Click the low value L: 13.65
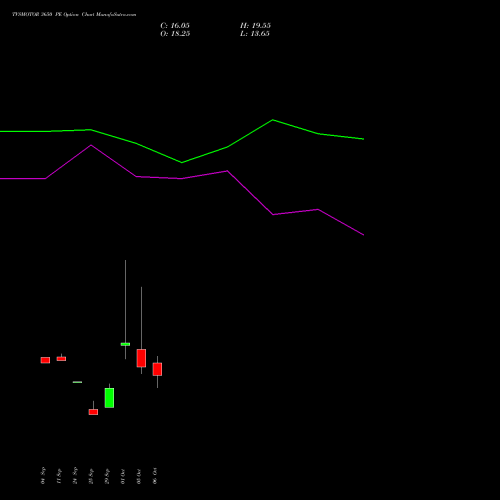This screenshot has height=500, width=500. coord(255,34)
